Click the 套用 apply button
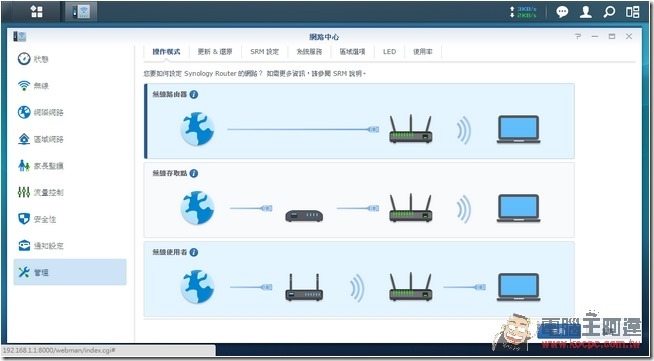Screen dimensions: 654x361 [559, 331]
